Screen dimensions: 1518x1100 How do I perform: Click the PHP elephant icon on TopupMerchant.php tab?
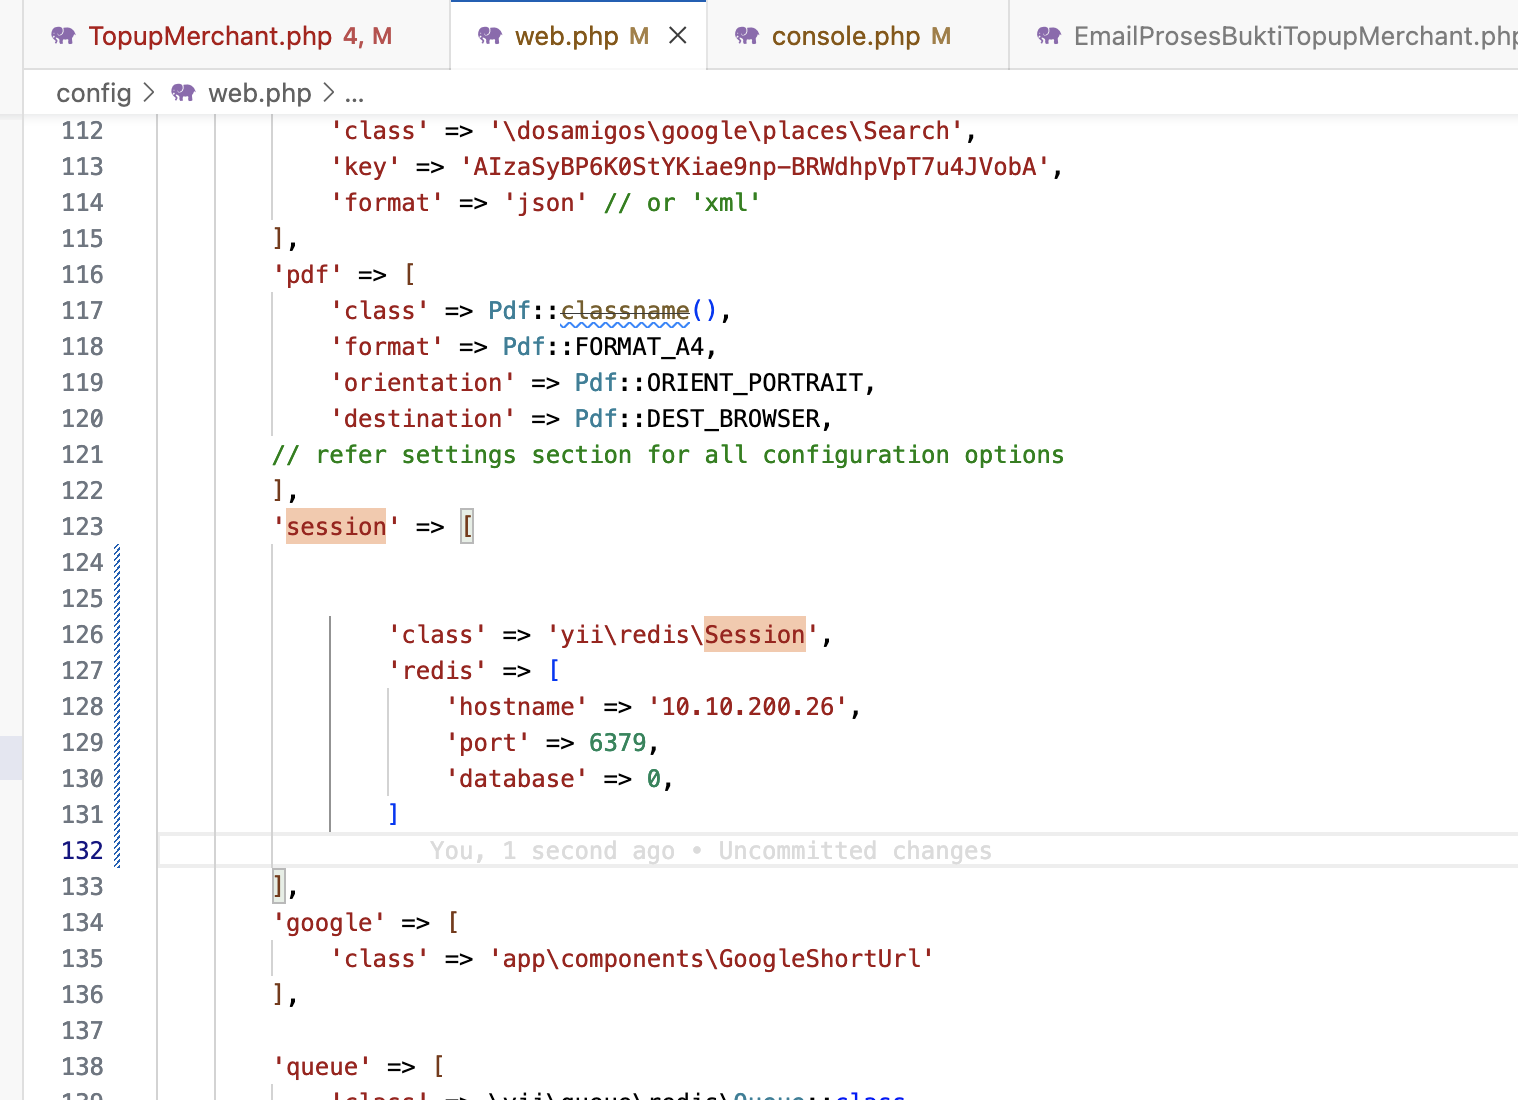point(63,36)
